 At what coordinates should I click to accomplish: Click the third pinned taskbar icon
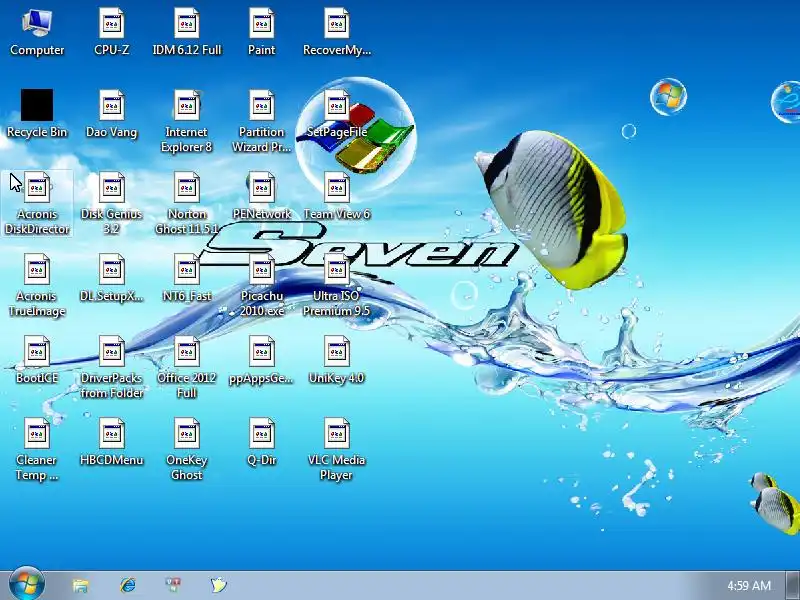pos(173,585)
